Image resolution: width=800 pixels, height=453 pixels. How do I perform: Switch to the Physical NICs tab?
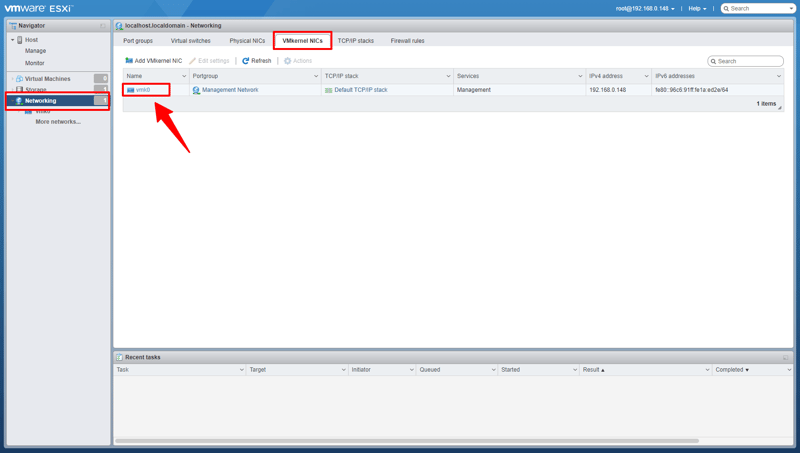[247, 41]
